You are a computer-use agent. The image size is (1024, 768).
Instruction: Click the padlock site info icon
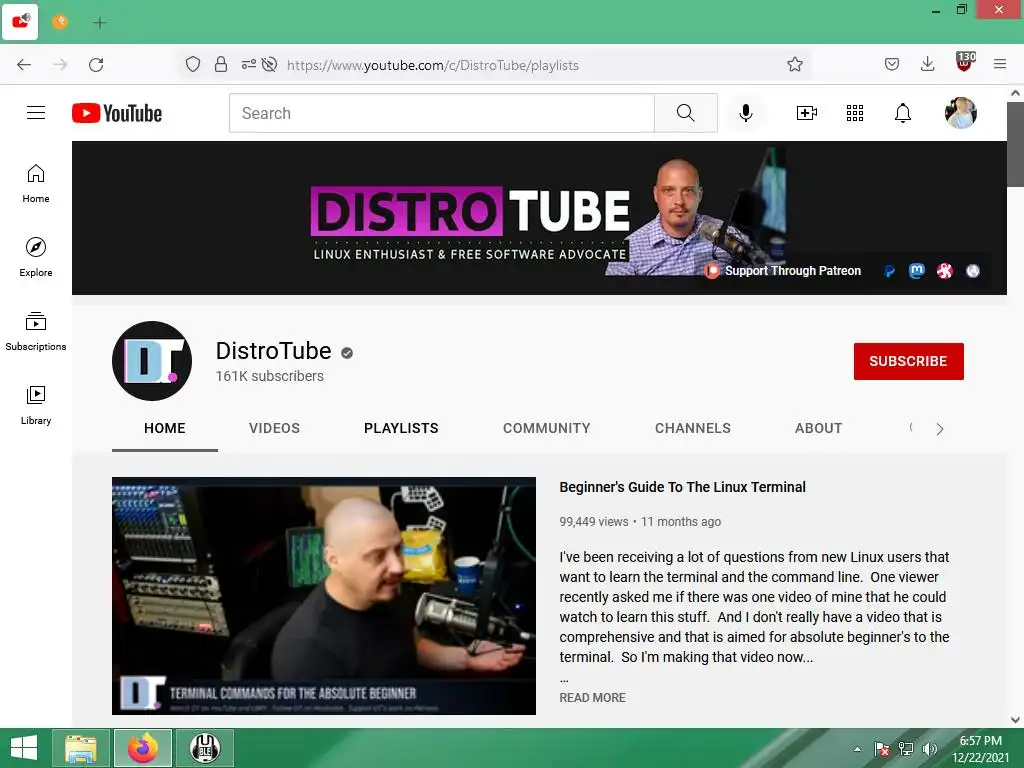tap(221, 65)
